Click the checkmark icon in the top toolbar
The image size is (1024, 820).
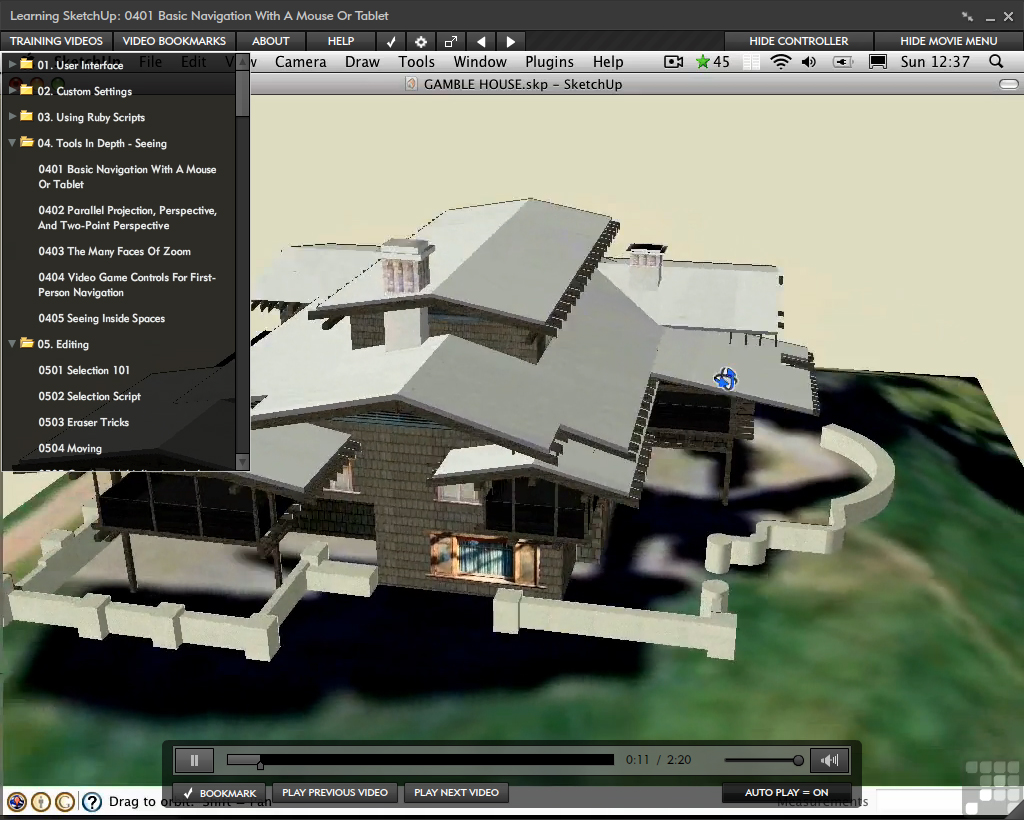[x=391, y=42]
